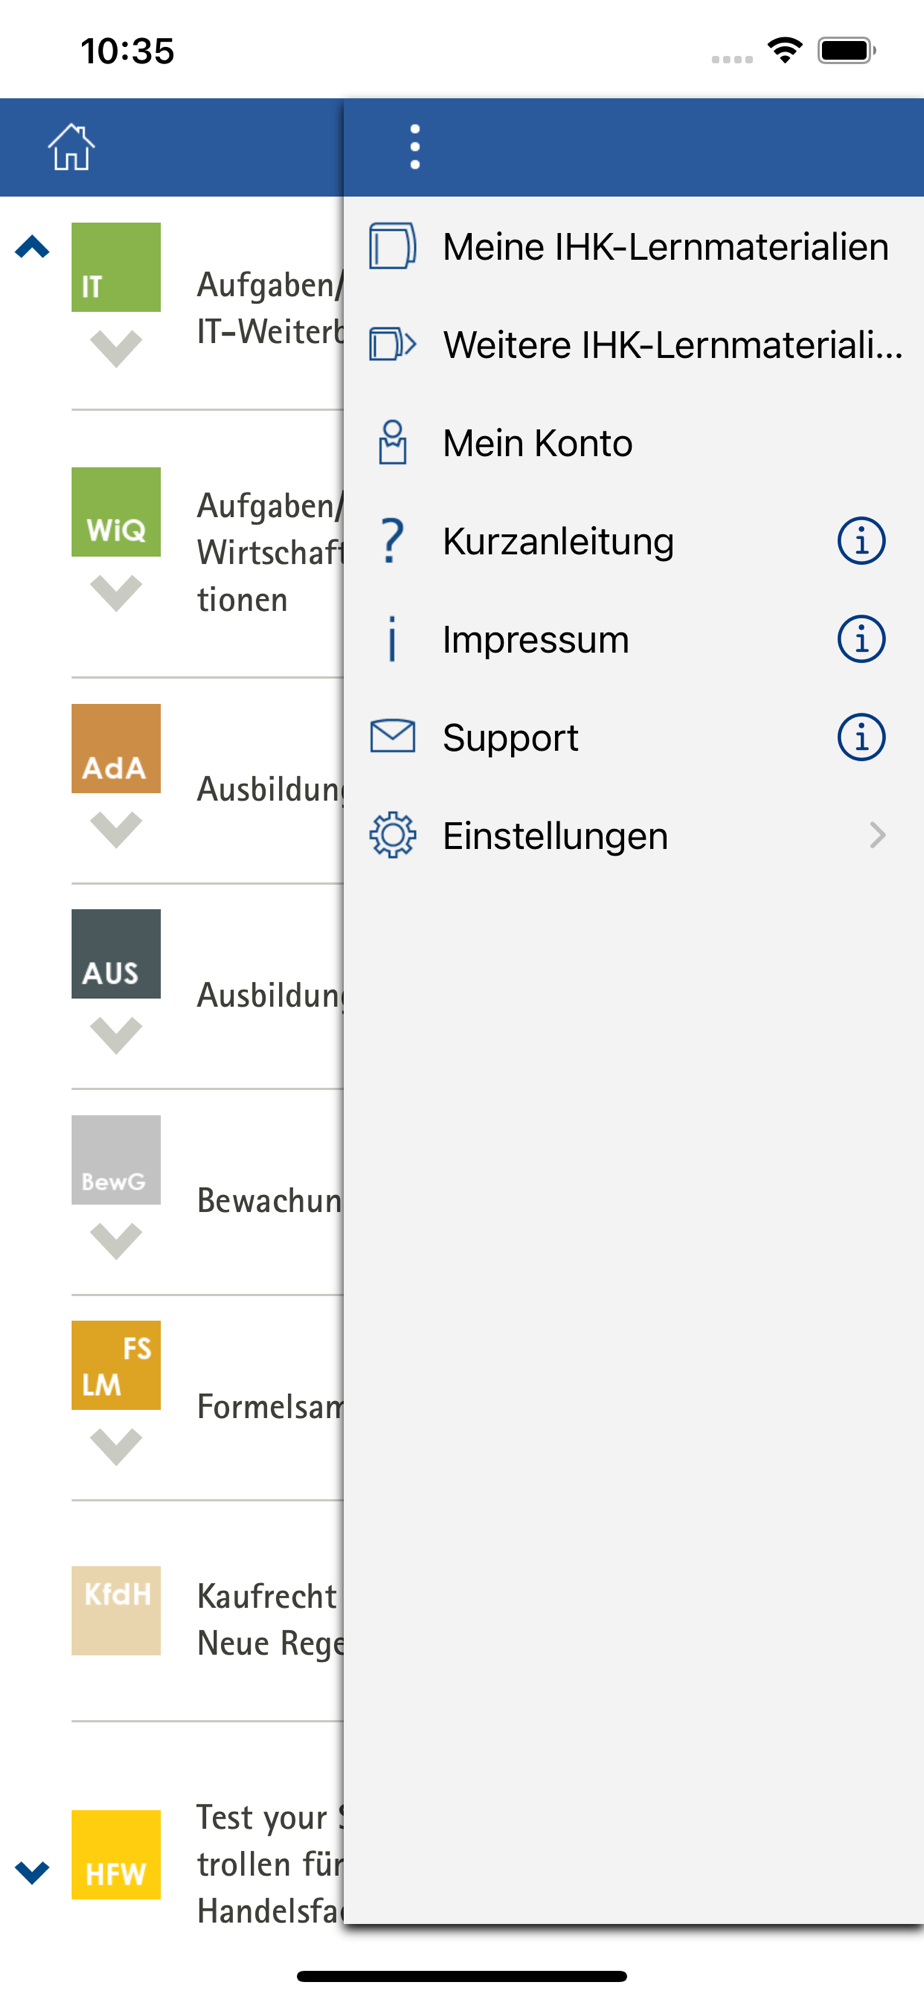Screen dimensions: 924x2000
Task: Tap the three-dot menu icon
Action: (x=415, y=148)
